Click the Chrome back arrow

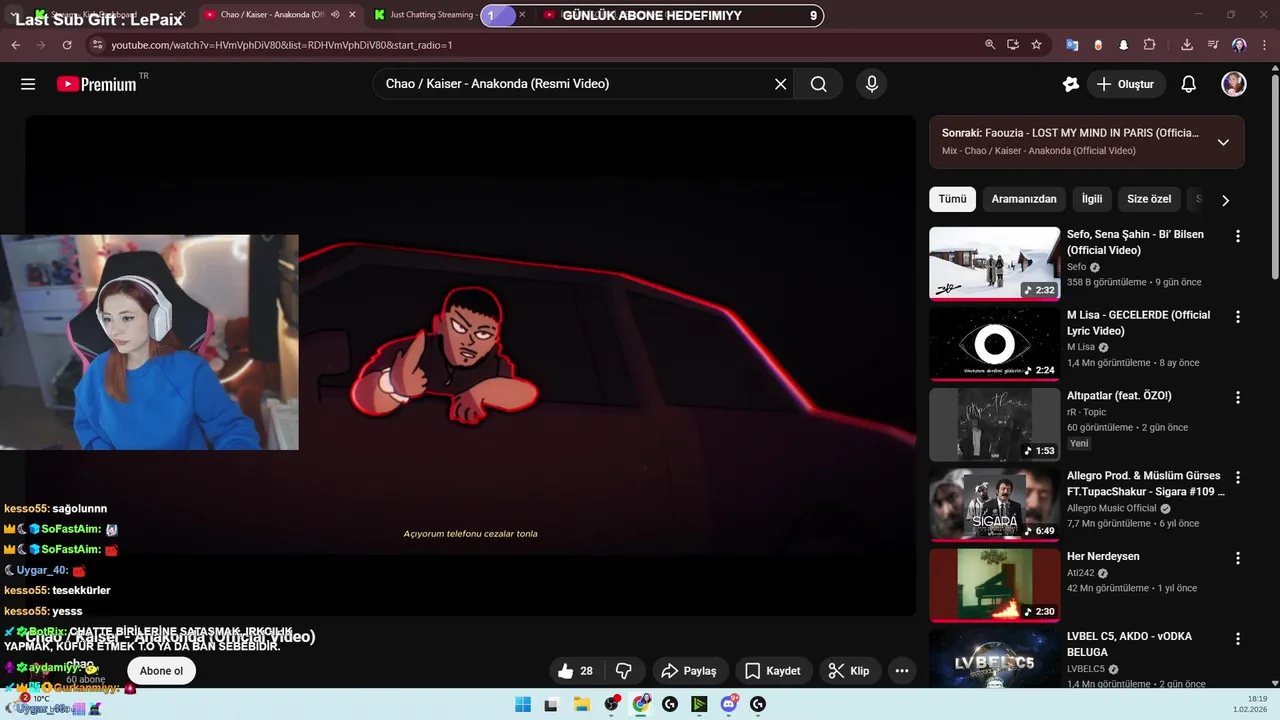(x=16, y=45)
